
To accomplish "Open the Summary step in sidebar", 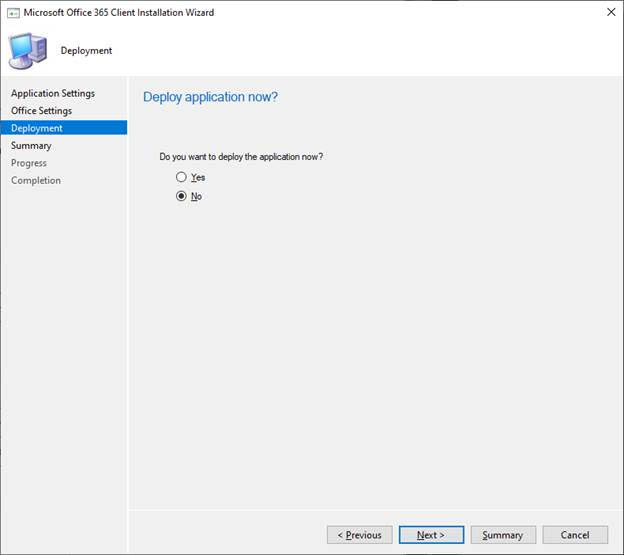I will click(x=31, y=146).
